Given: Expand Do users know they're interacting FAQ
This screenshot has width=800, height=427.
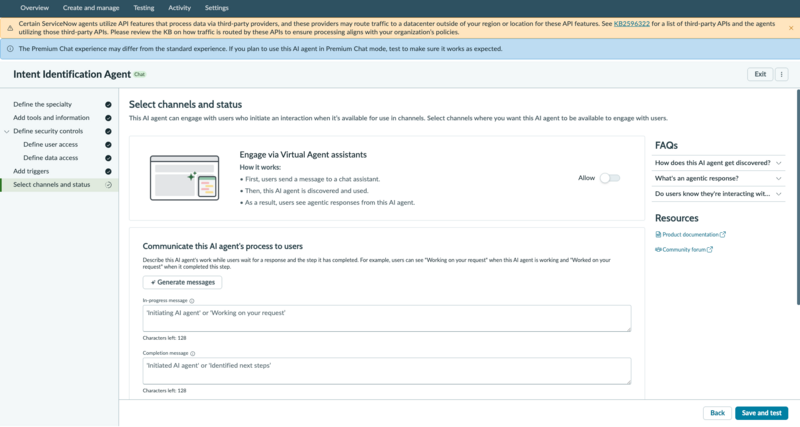Looking at the screenshot, I should click(718, 193).
